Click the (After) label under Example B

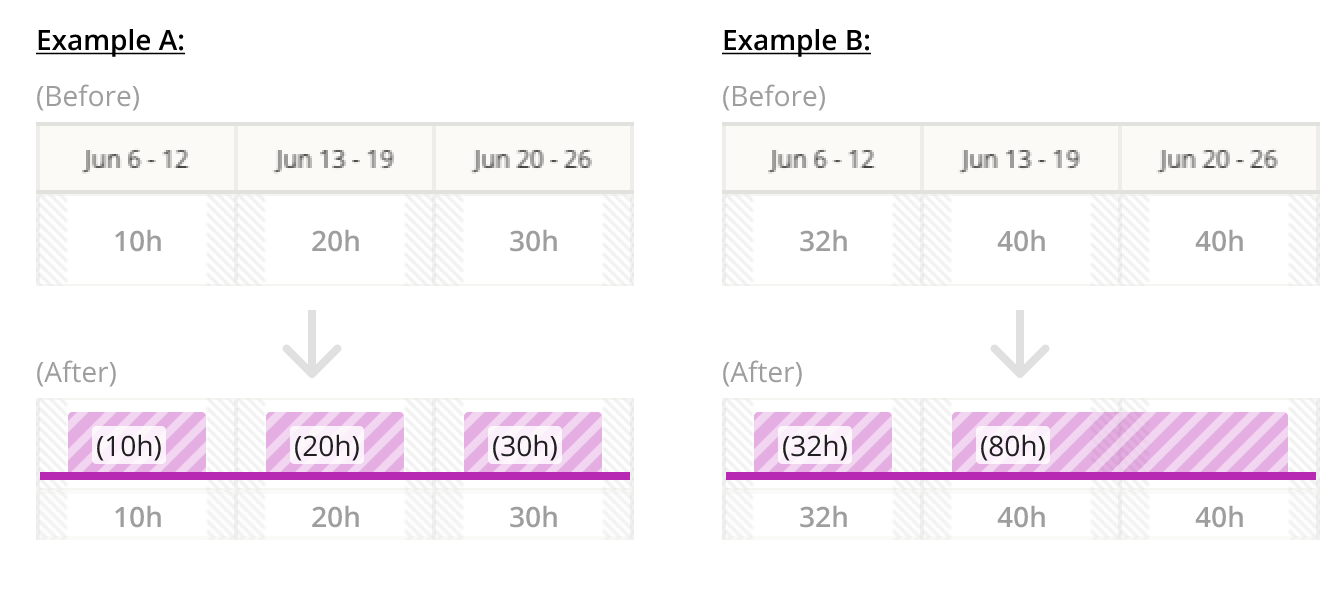[763, 373]
